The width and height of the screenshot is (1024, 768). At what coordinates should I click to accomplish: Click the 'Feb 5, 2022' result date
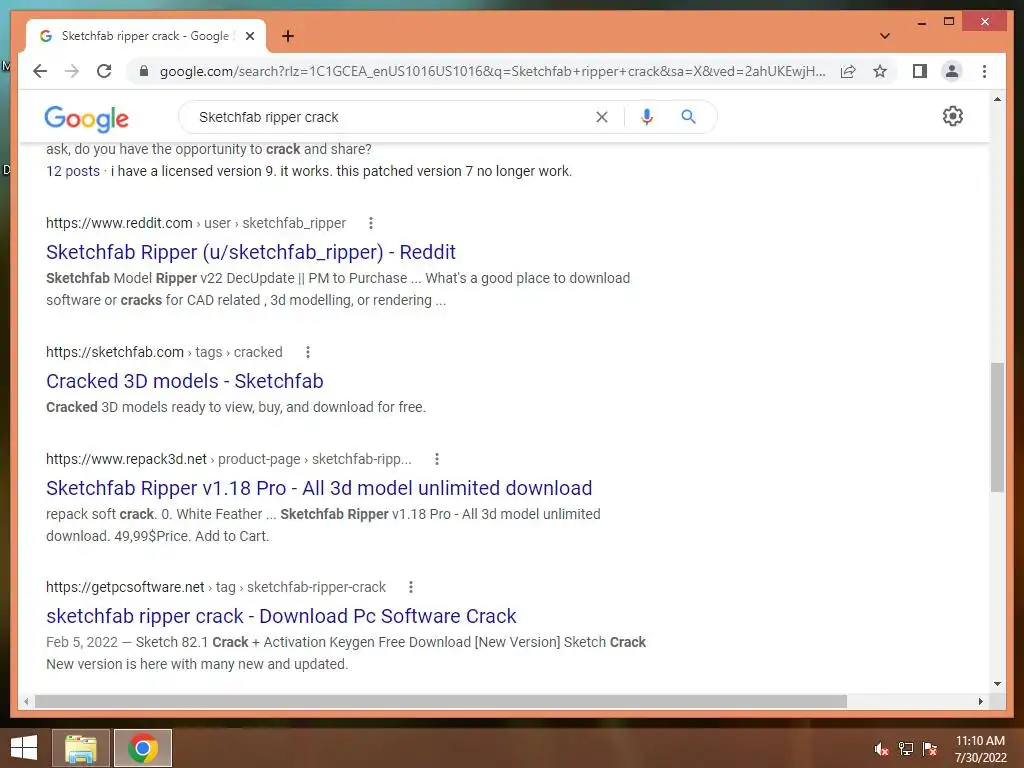(x=82, y=643)
